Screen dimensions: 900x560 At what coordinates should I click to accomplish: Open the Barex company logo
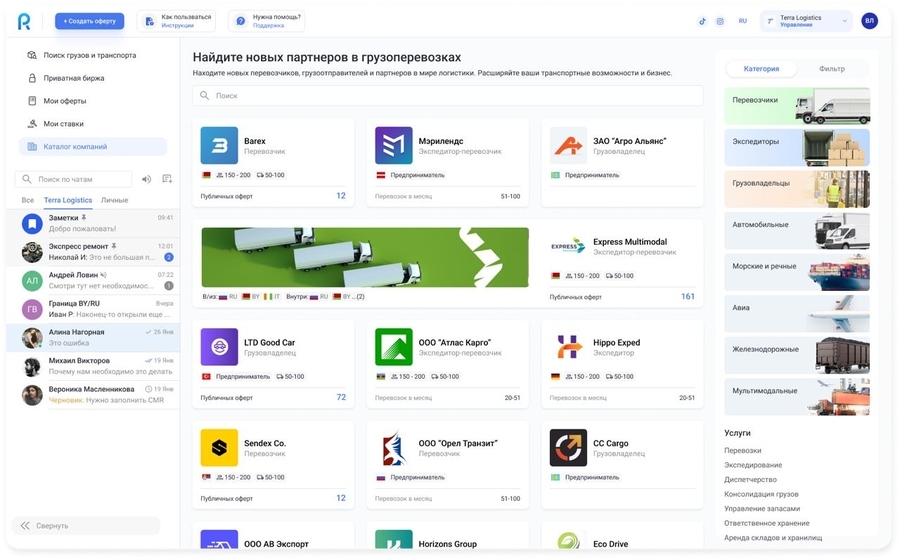[219, 146]
